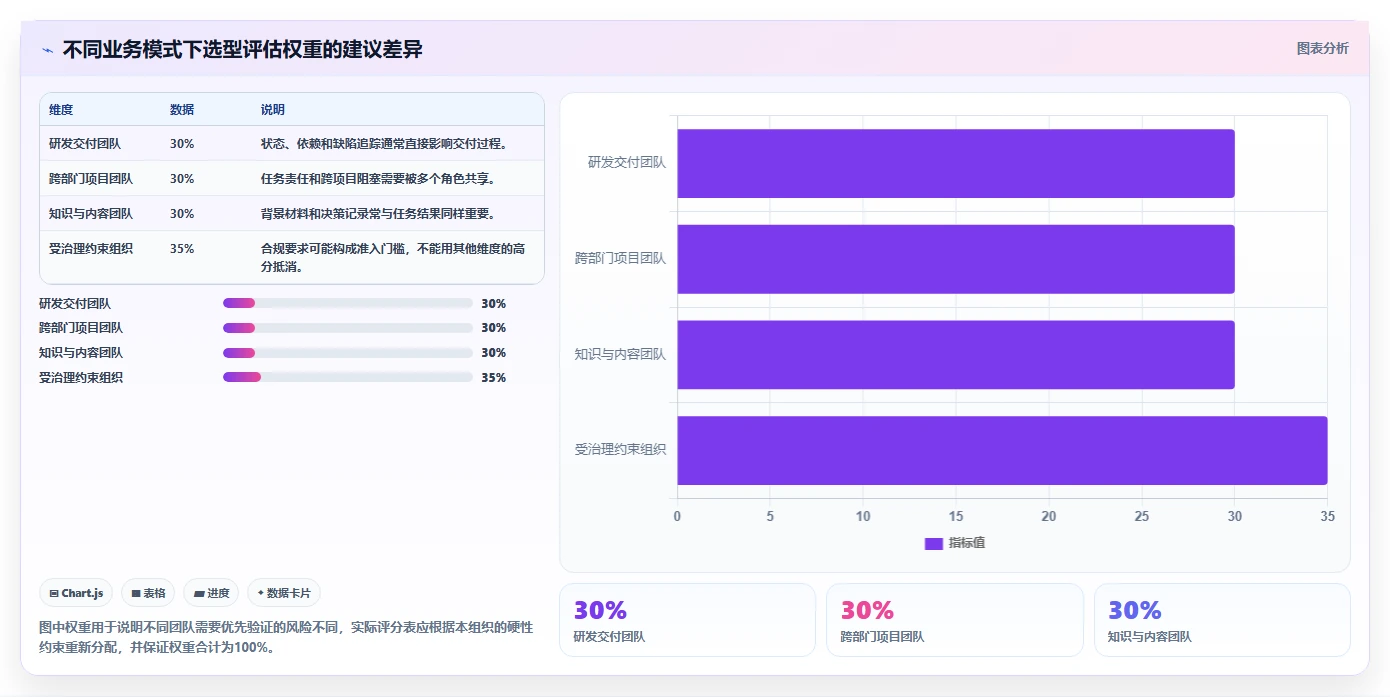Select the 表格 tag chip
Viewport: 1390px width, 697px height.
pos(148,593)
